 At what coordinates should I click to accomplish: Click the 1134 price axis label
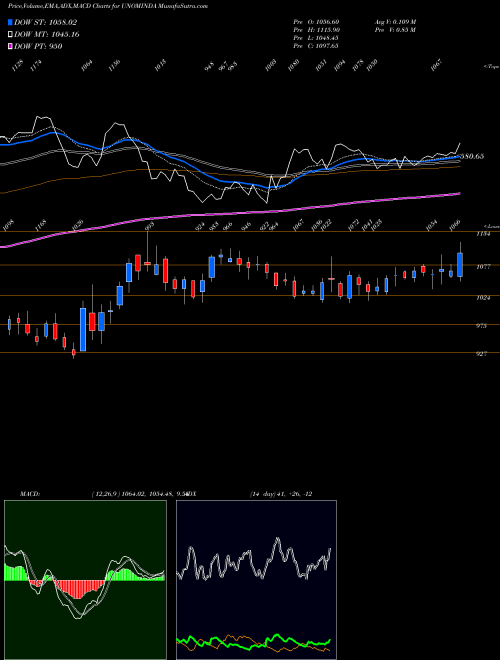(x=483, y=234)
